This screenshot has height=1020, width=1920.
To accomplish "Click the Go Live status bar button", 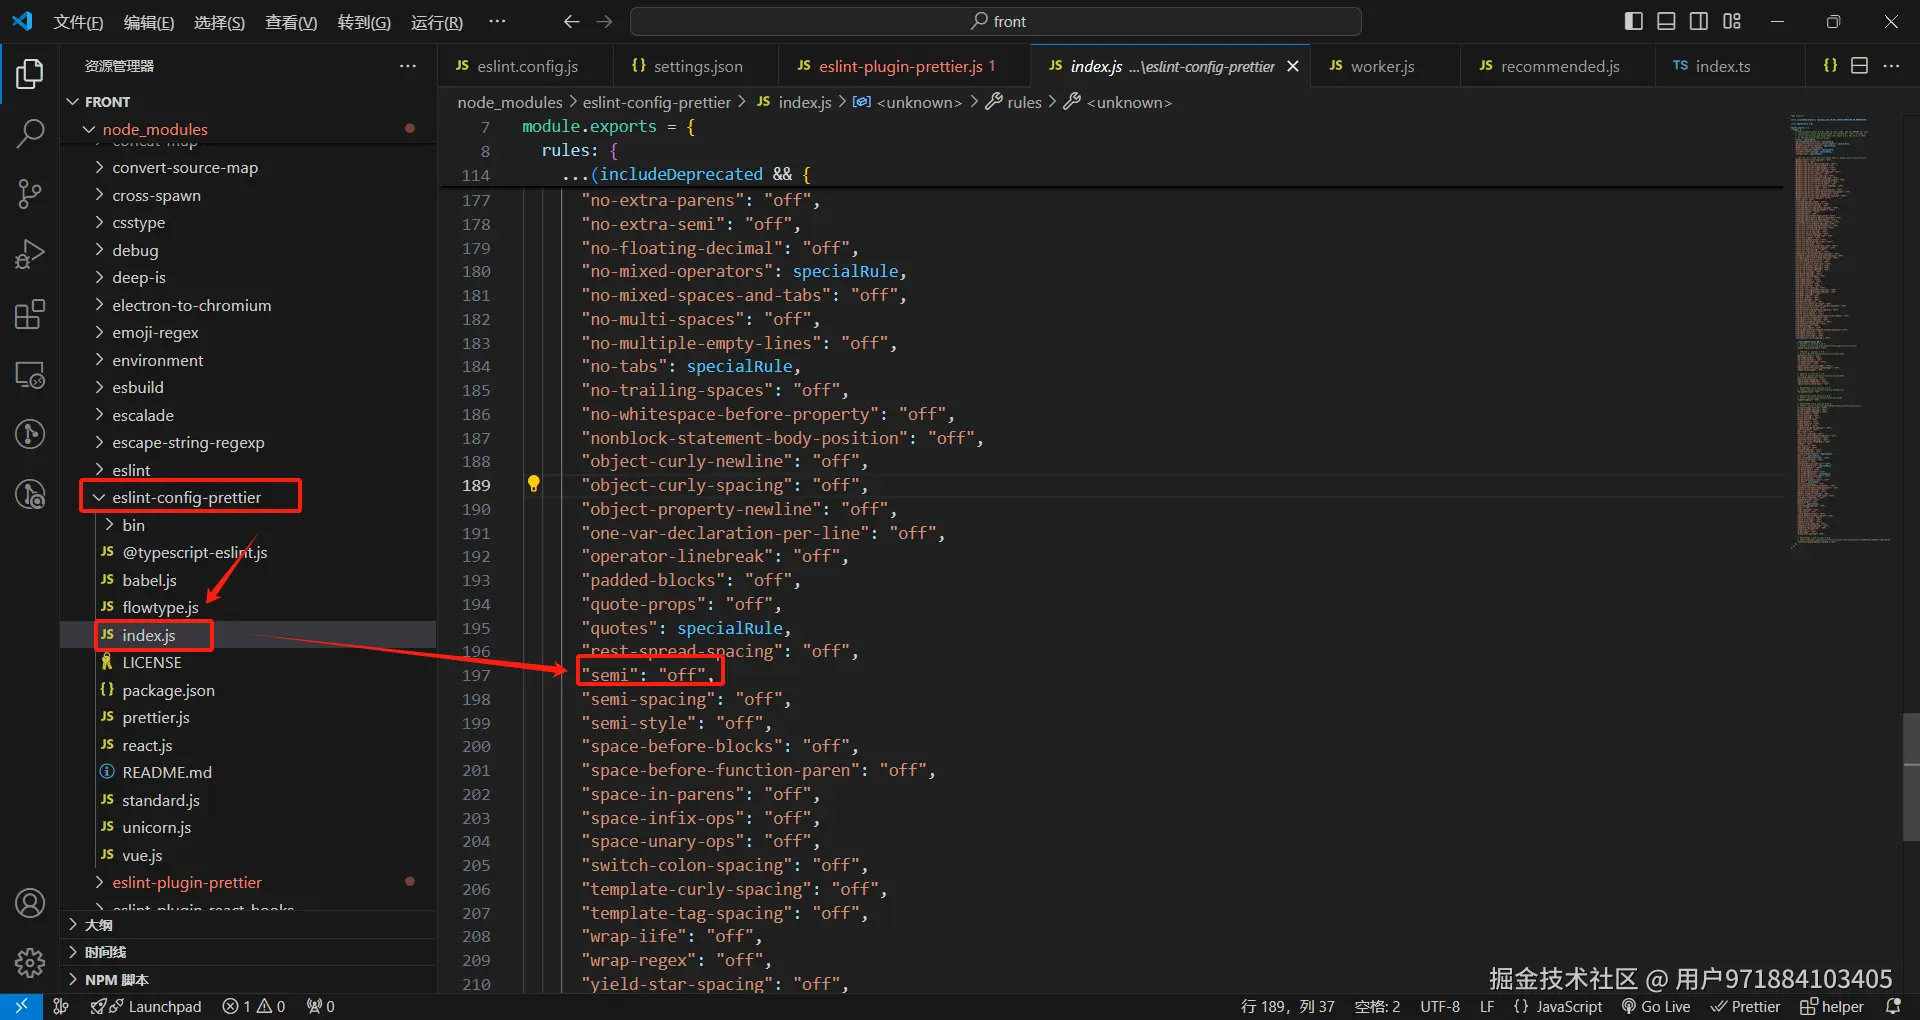I will click(x=1656, y=1006).
